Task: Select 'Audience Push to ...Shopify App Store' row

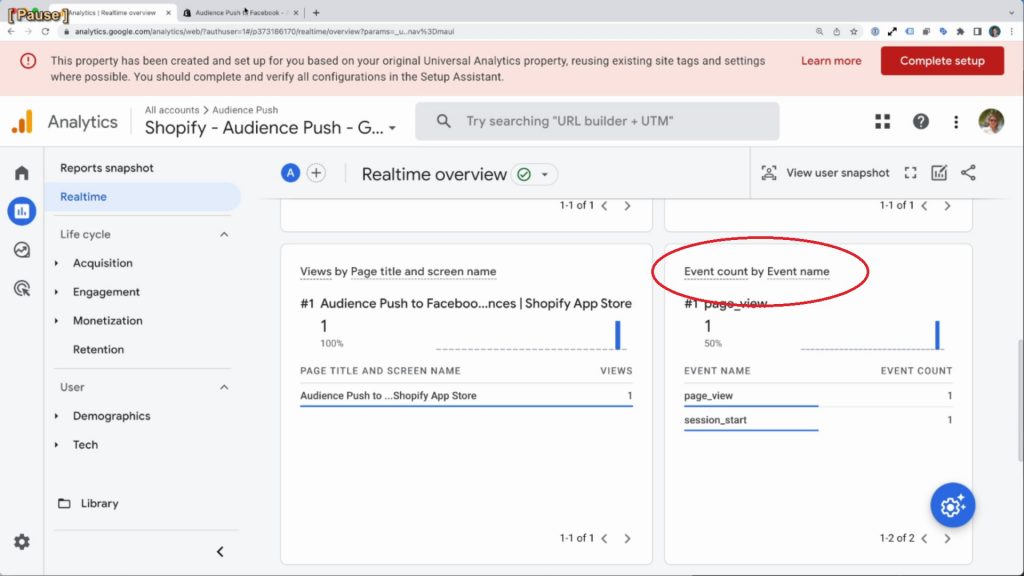Action: [466, 396]
